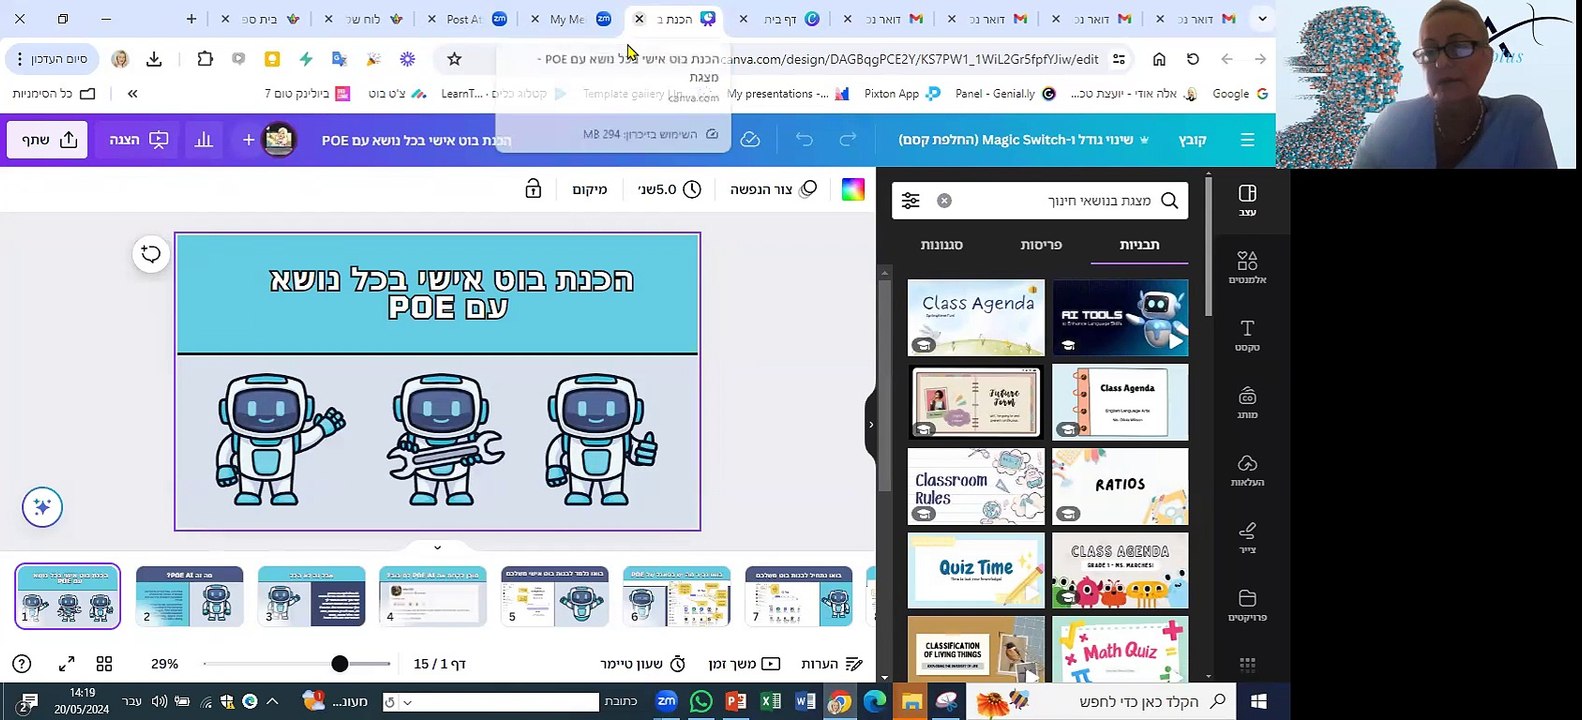Open the Elements (אלמנטים) sidebar panel
Viewport: 1582px width, 720px height.
tap(1247, 268)
